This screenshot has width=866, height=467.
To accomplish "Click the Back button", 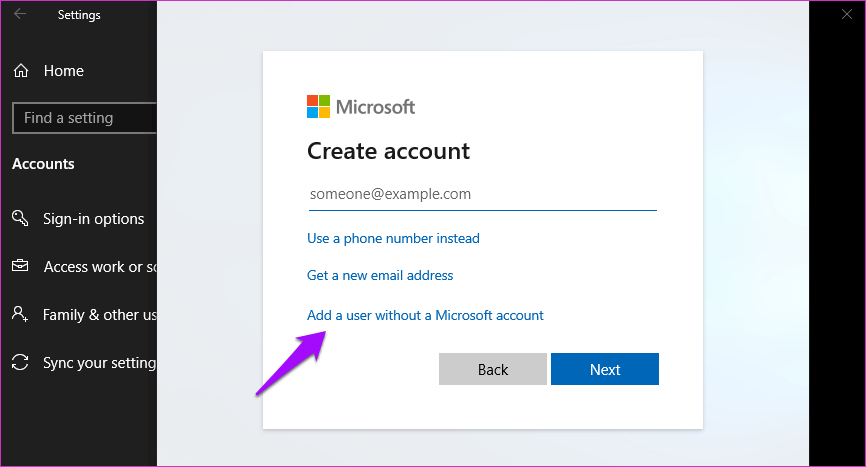I will (x=493, y=369).
